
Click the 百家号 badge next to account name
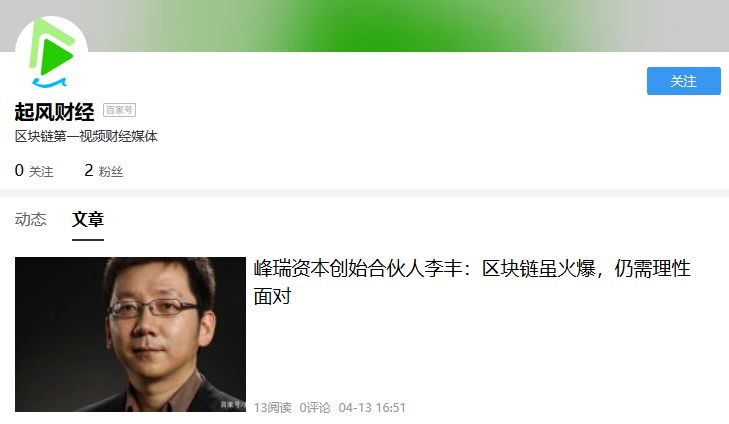[119, 110]
